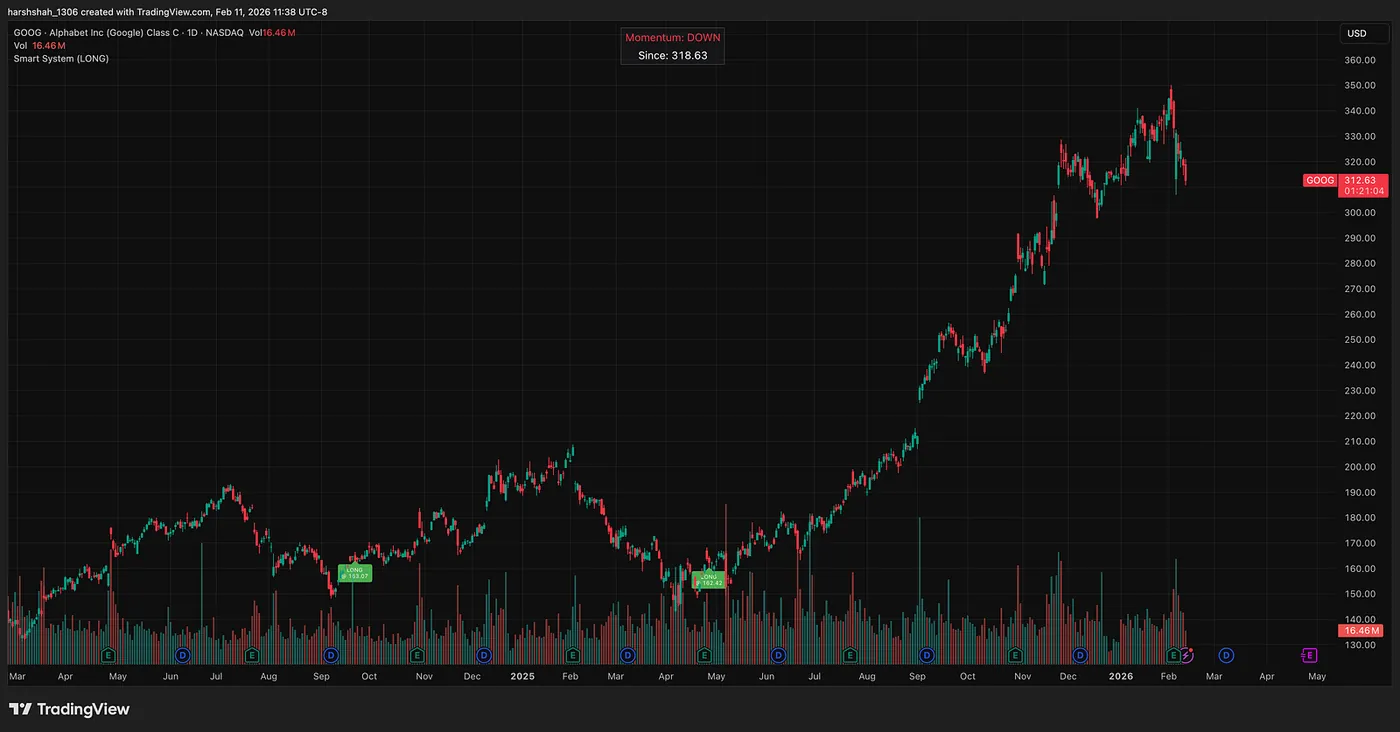Screen dimensions: 1400x732
Task: Click the 2026 year label on time axis
Action: [x=1122, y=677]
